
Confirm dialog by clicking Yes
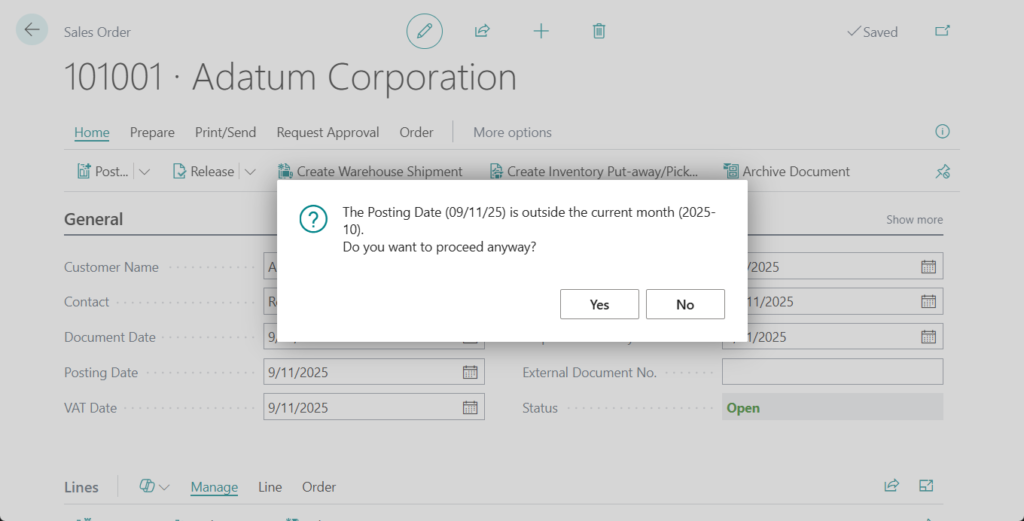coord(599,304)
